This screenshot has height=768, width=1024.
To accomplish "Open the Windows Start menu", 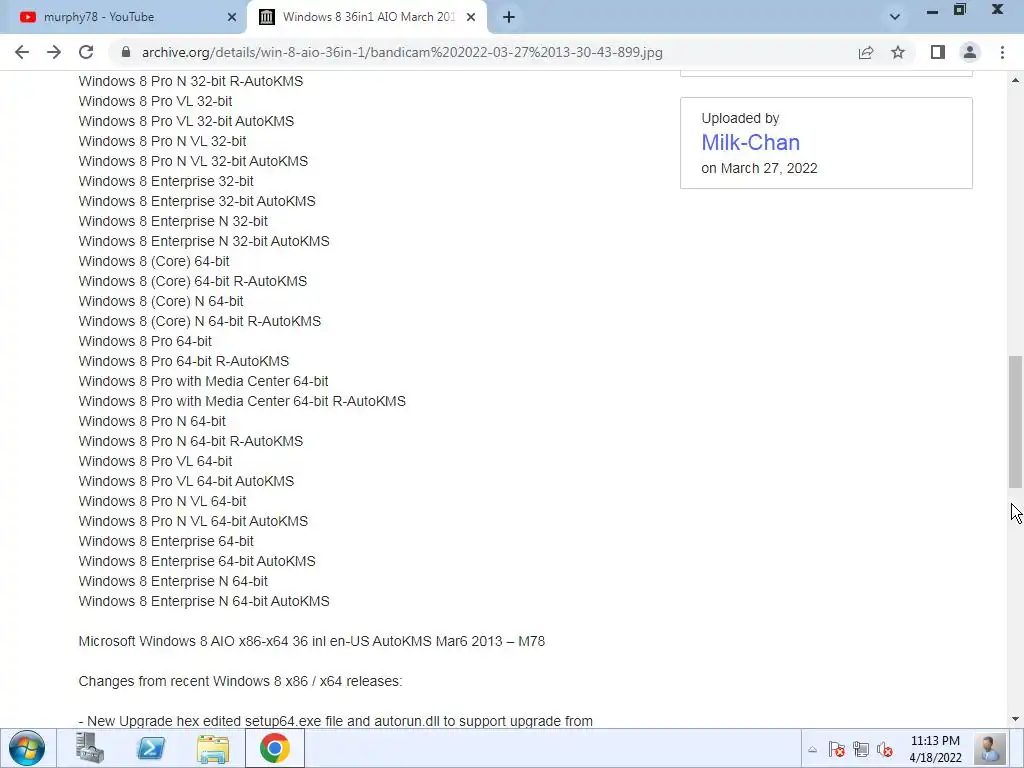I will click(27, 748).
